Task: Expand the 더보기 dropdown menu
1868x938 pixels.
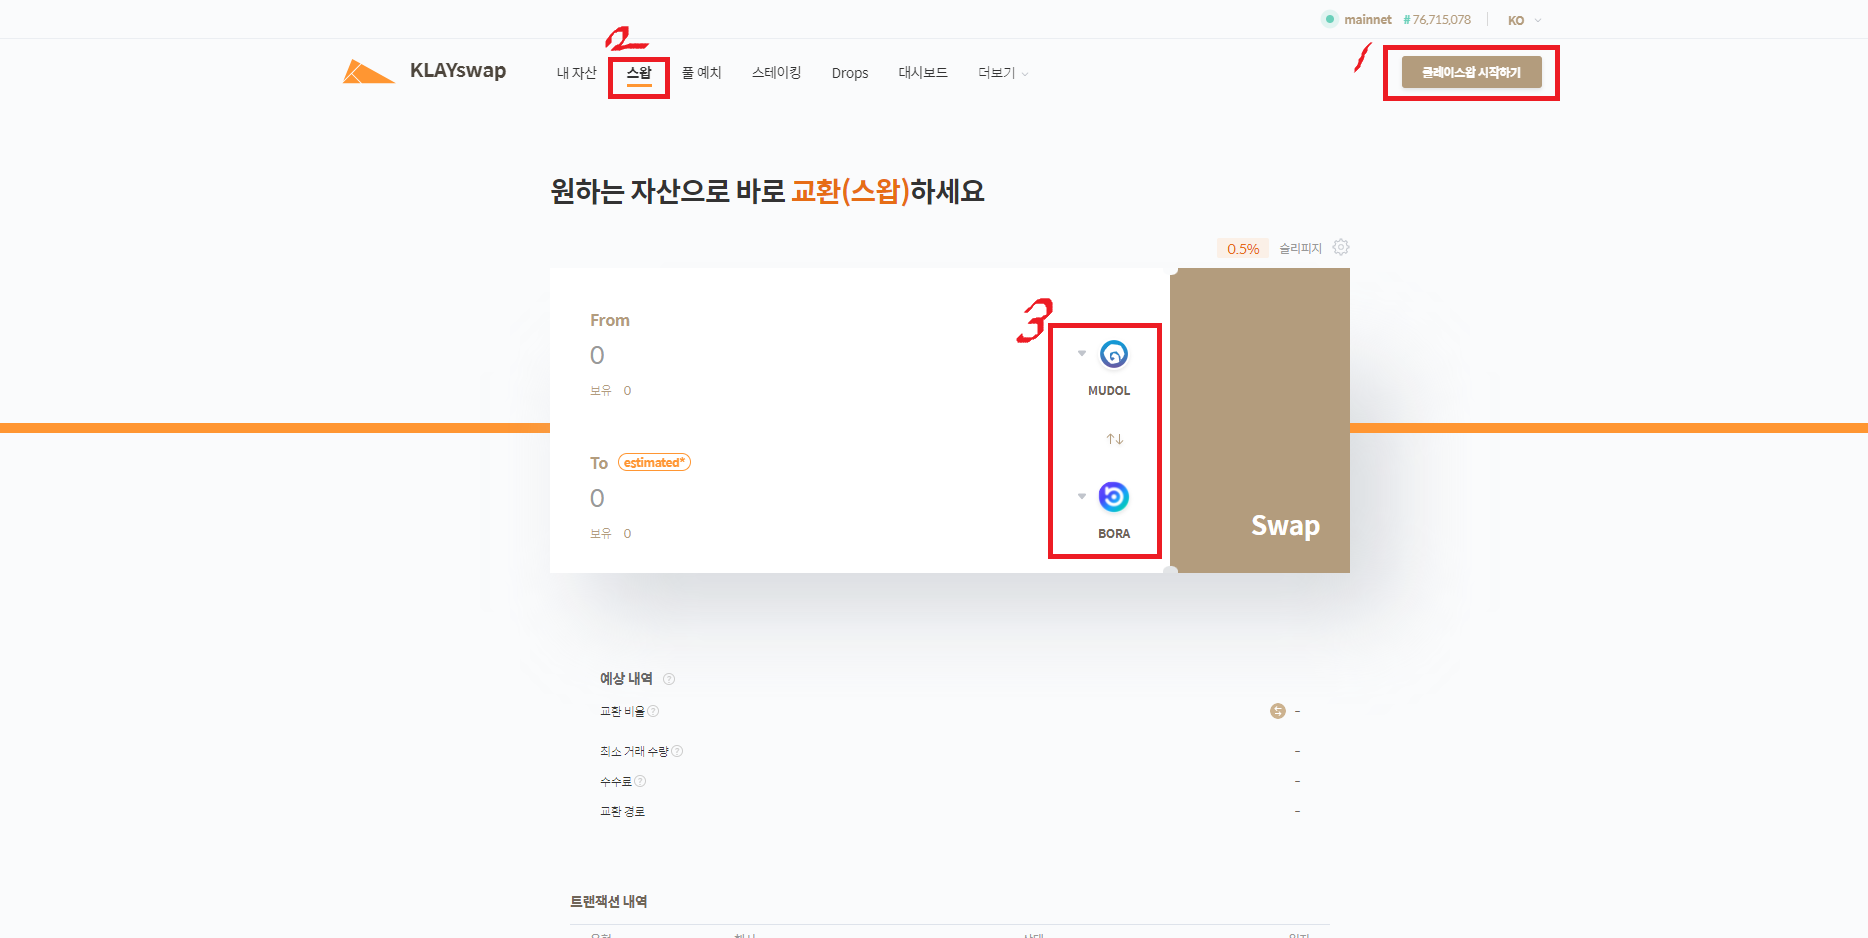Action: point(1003,73)
